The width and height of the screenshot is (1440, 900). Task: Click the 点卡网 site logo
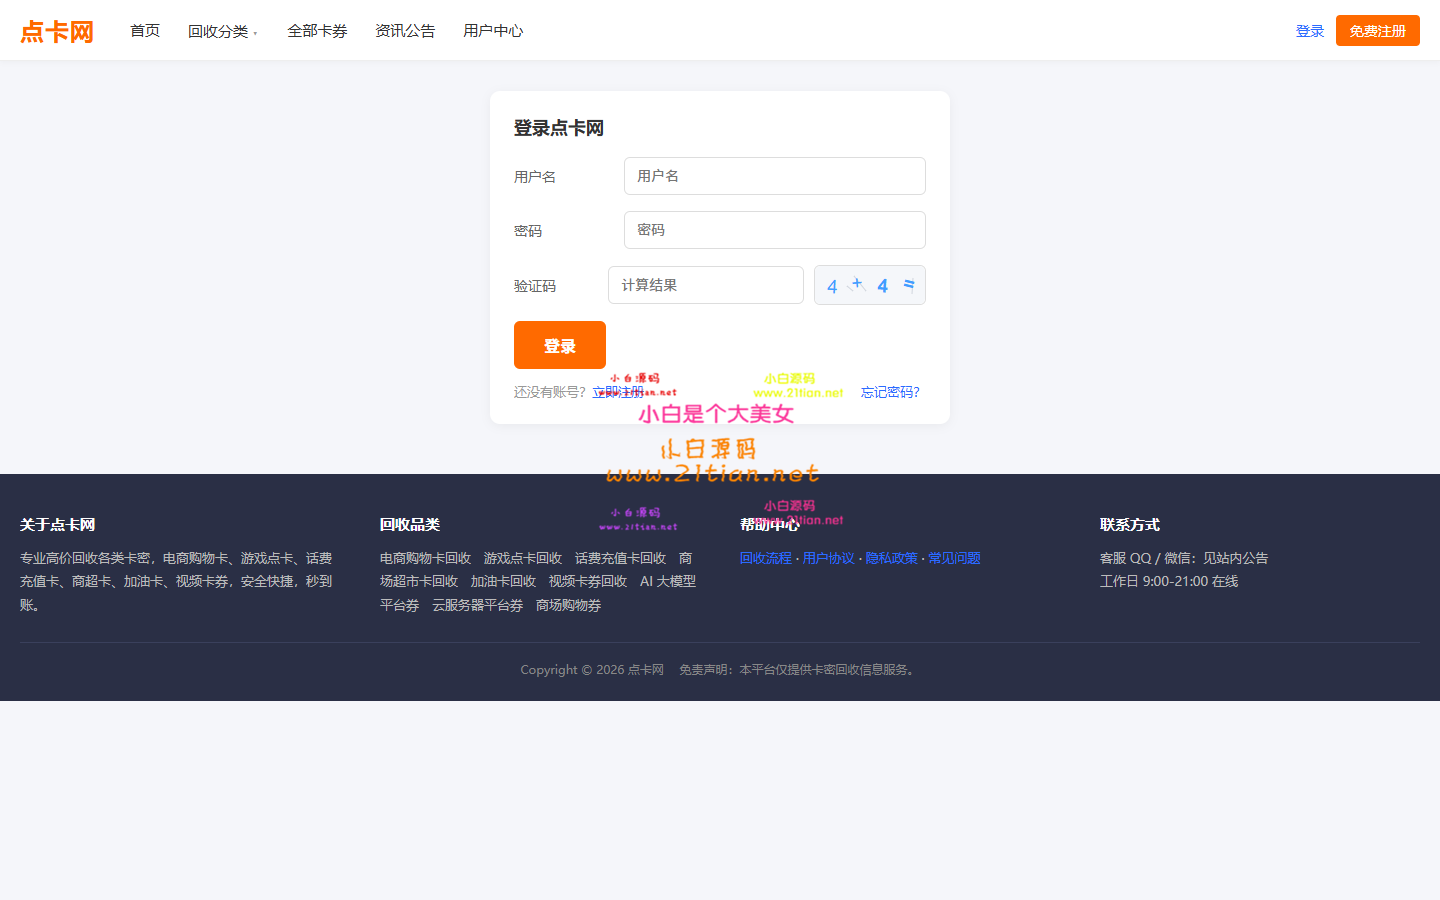pos(57,32)
